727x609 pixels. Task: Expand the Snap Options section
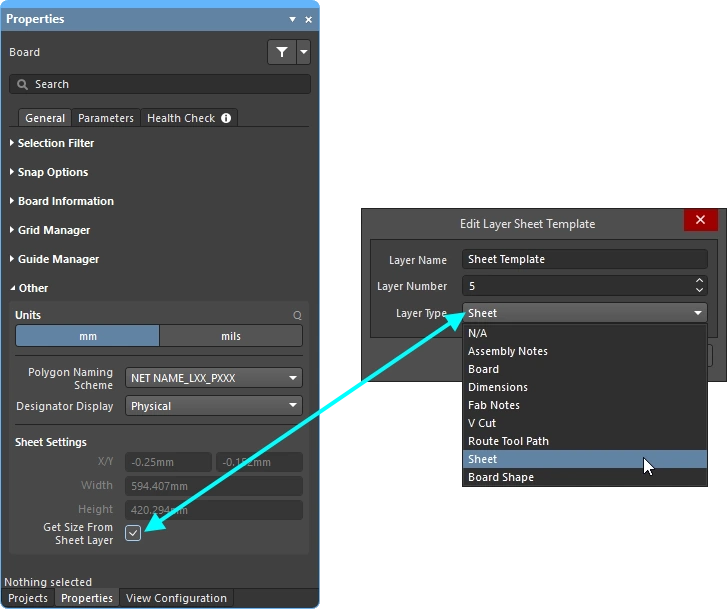(x=49, y=172)
